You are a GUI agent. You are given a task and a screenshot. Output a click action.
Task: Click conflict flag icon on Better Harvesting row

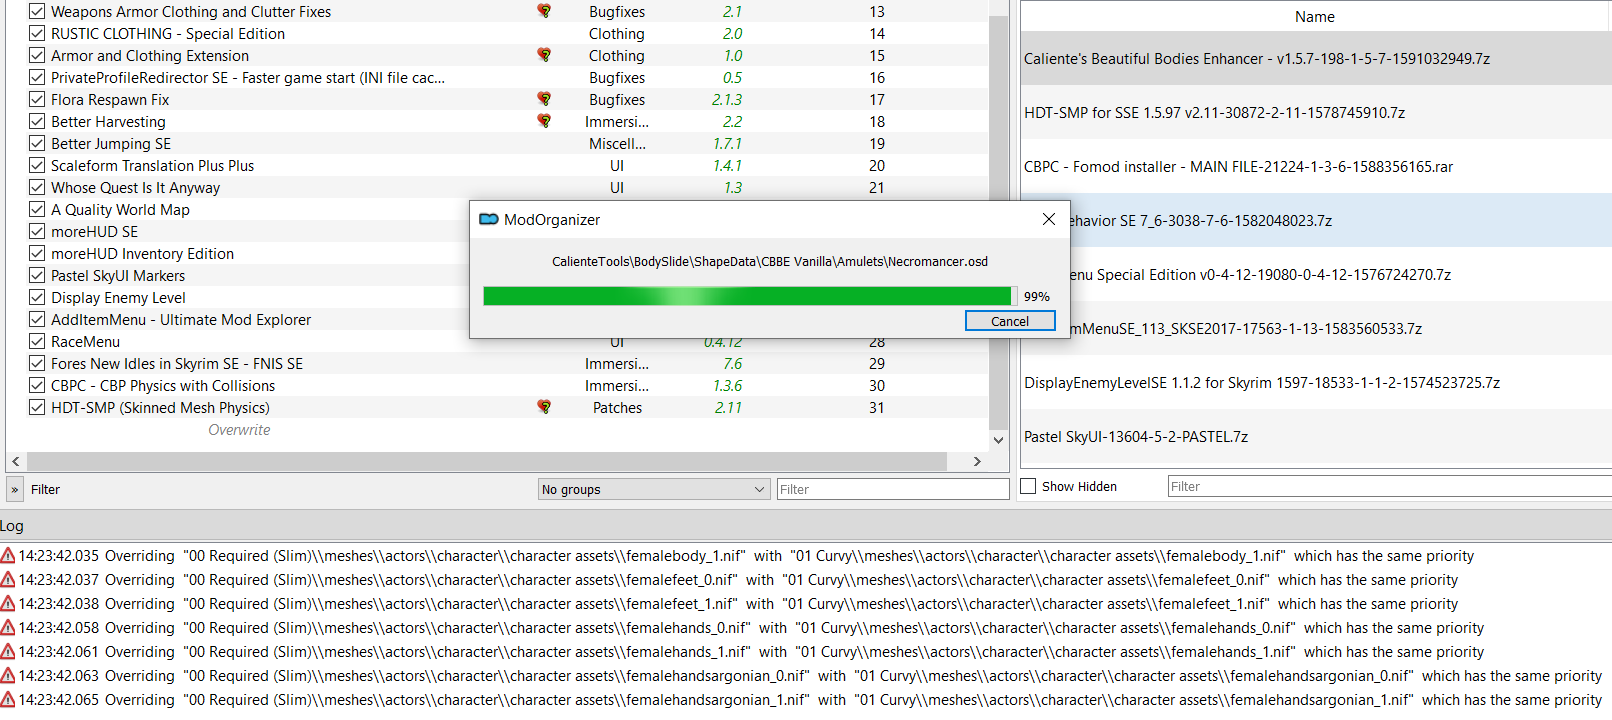pos(544,121)
